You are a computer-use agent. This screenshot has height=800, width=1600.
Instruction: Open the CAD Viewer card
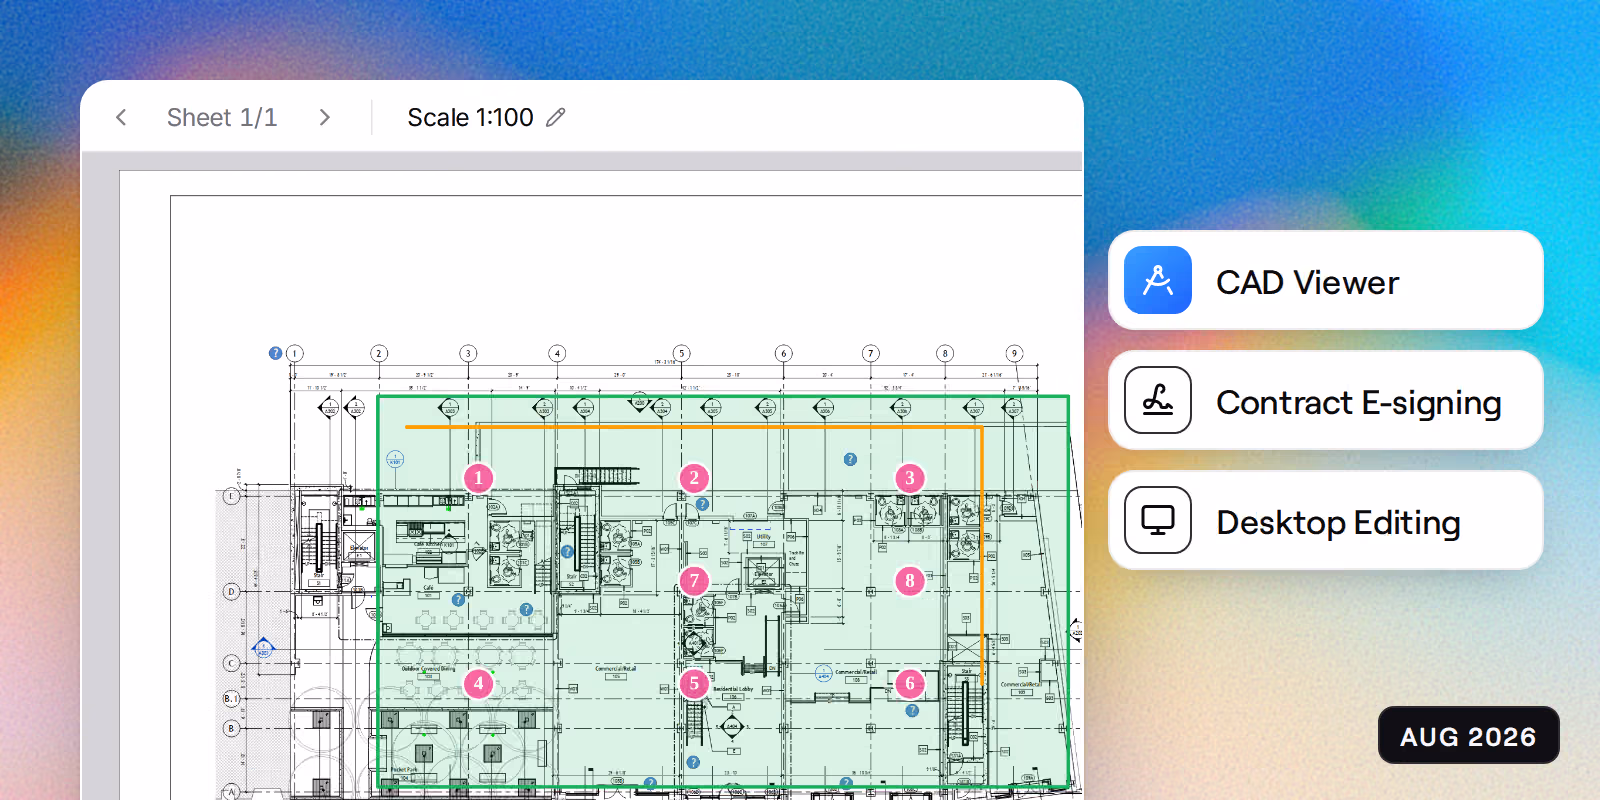[x=1326, y=280]
